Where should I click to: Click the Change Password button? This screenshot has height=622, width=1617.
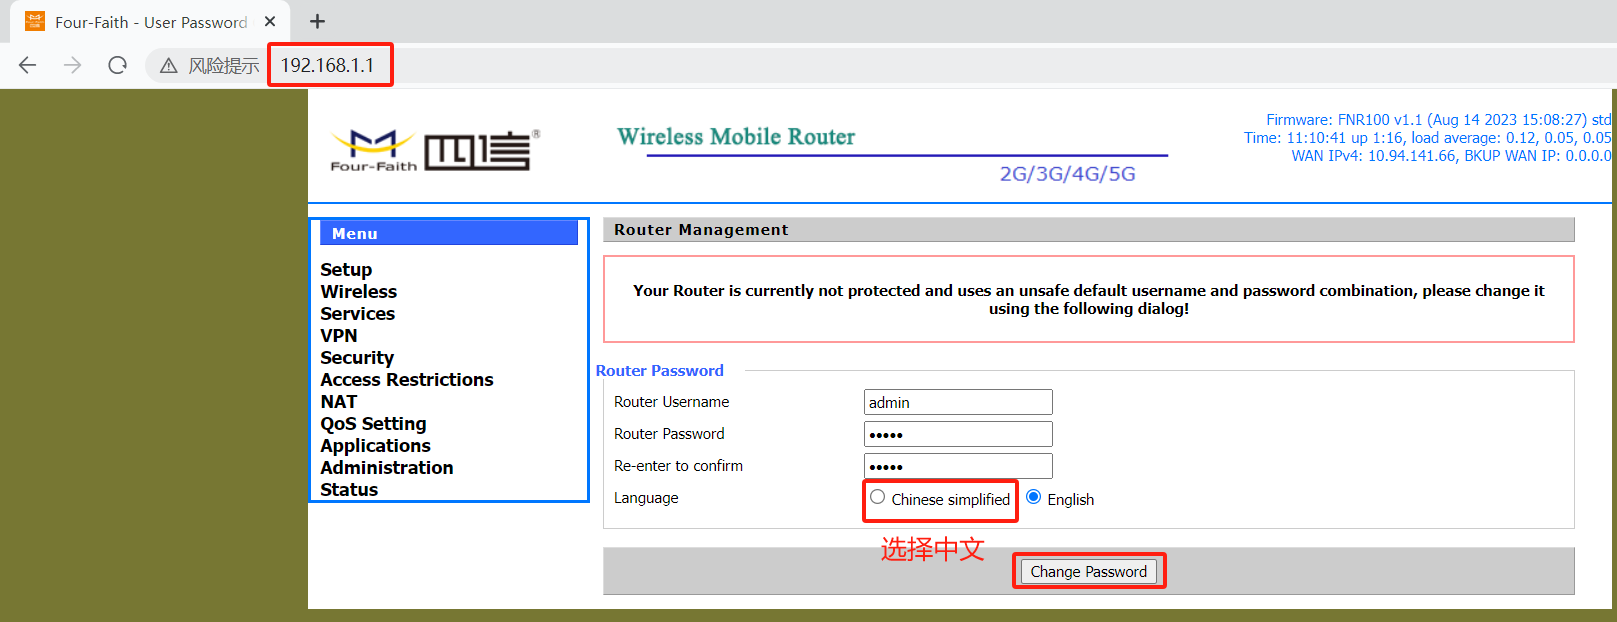tap(1089, 572)
